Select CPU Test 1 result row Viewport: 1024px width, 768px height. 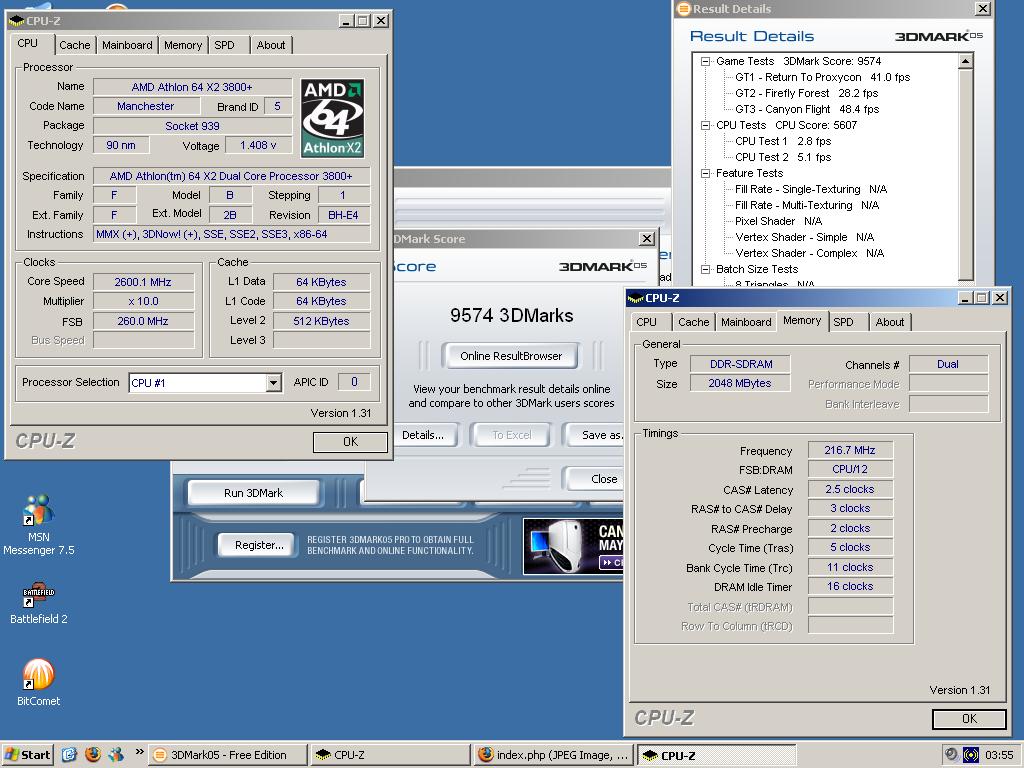(783, 142)
